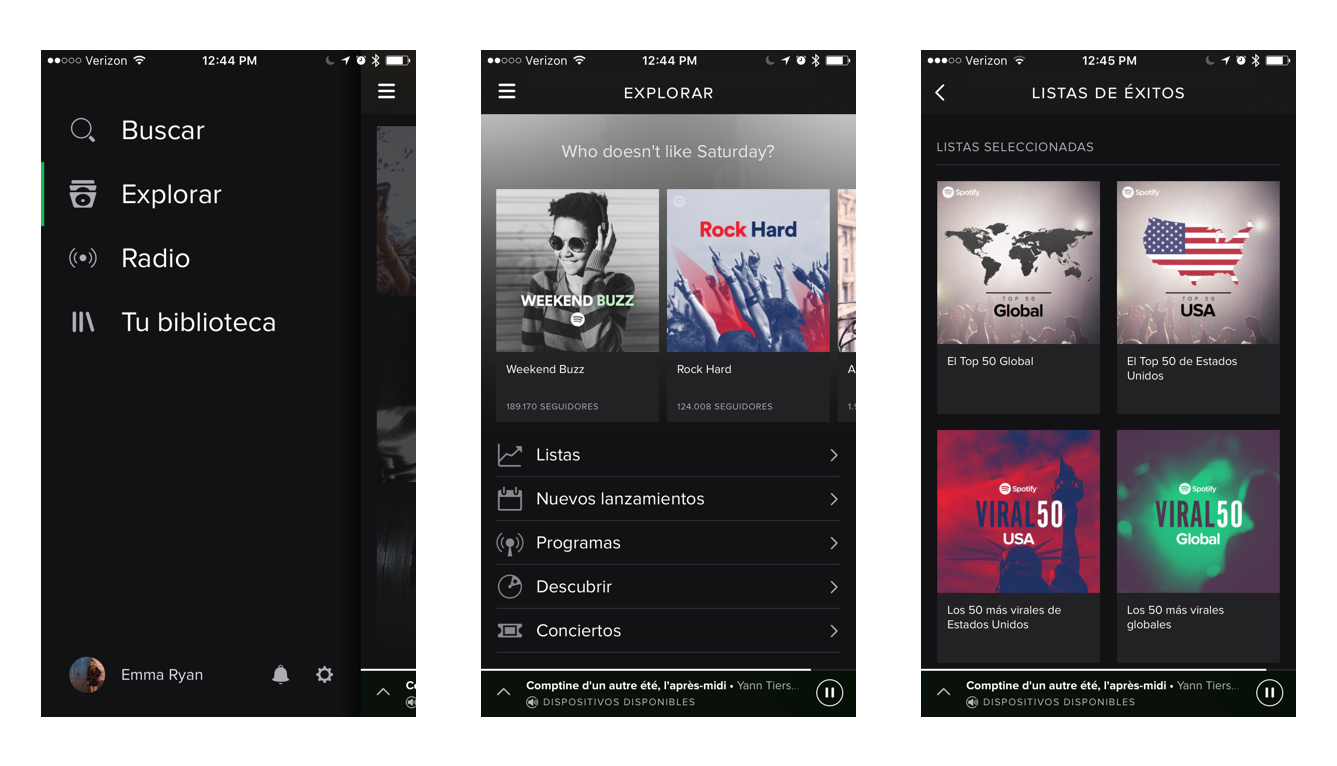Screen dimensions: 1337x766
Task: Tap speaker devices icon on Explorar screen
Action: [x=532, y=702]
